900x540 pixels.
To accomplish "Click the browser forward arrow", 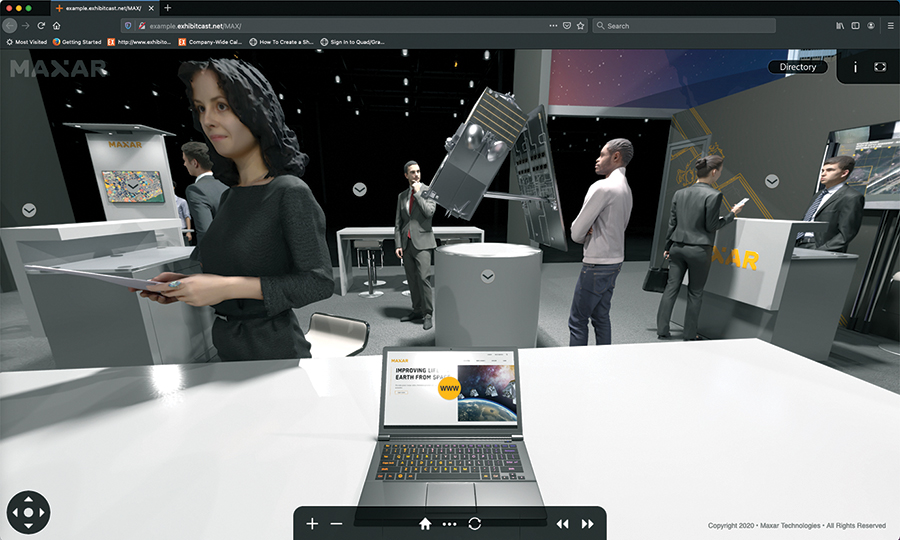I will pos(25,26).
